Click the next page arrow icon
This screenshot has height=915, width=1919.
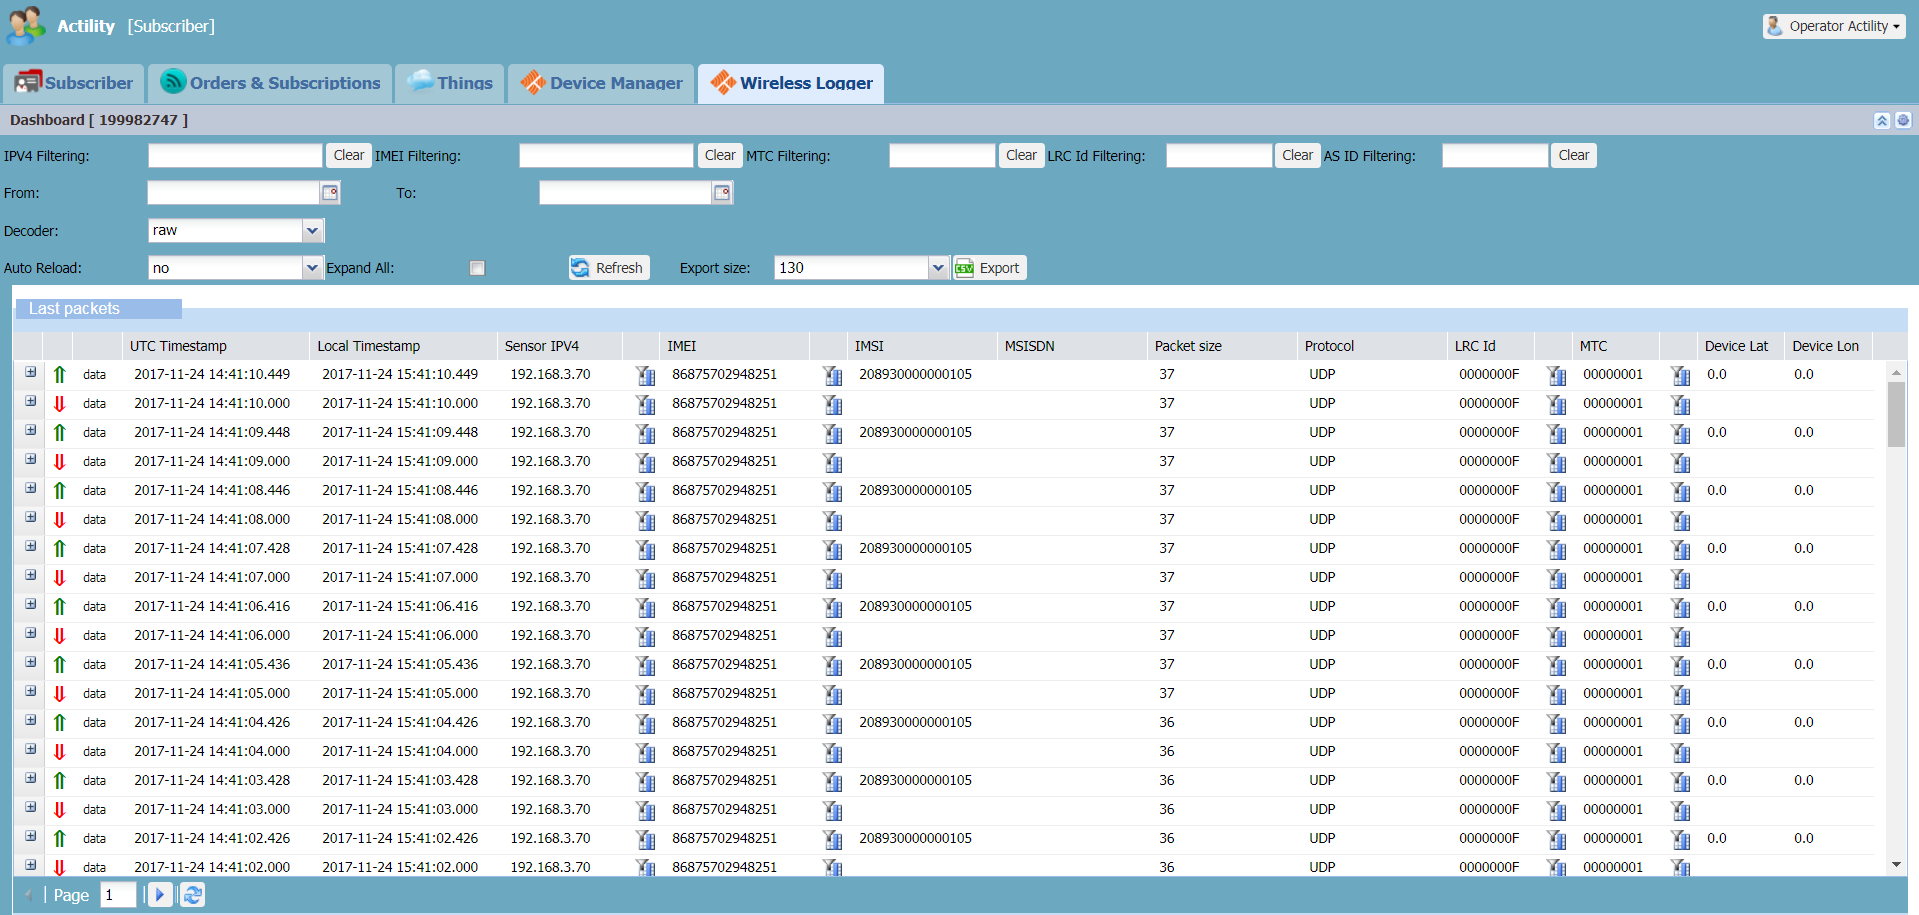pos(160,895)
